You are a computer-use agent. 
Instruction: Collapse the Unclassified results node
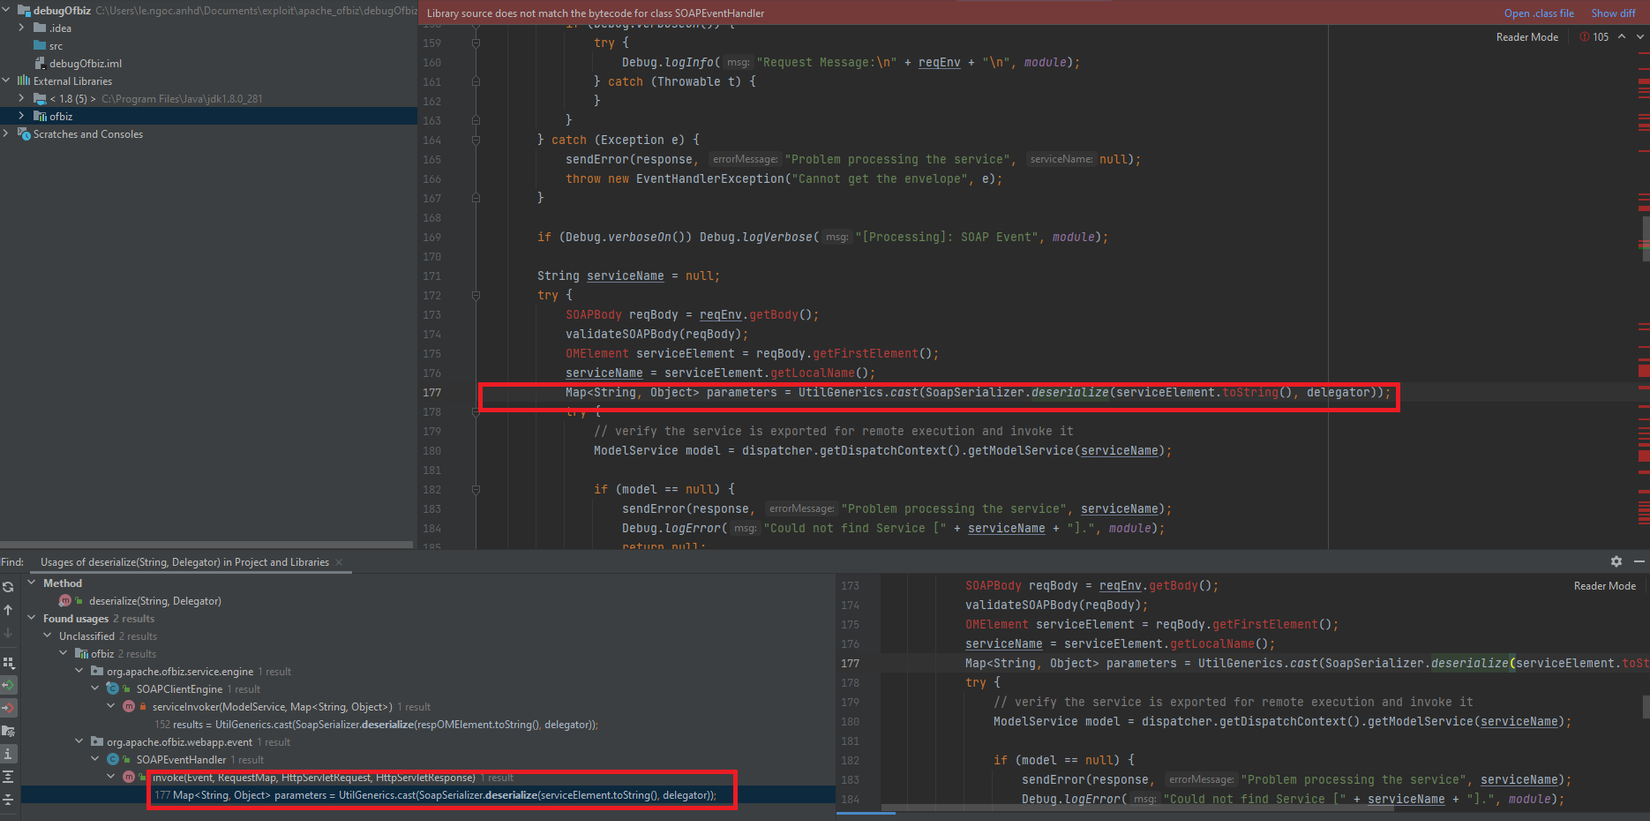(48, 636)
